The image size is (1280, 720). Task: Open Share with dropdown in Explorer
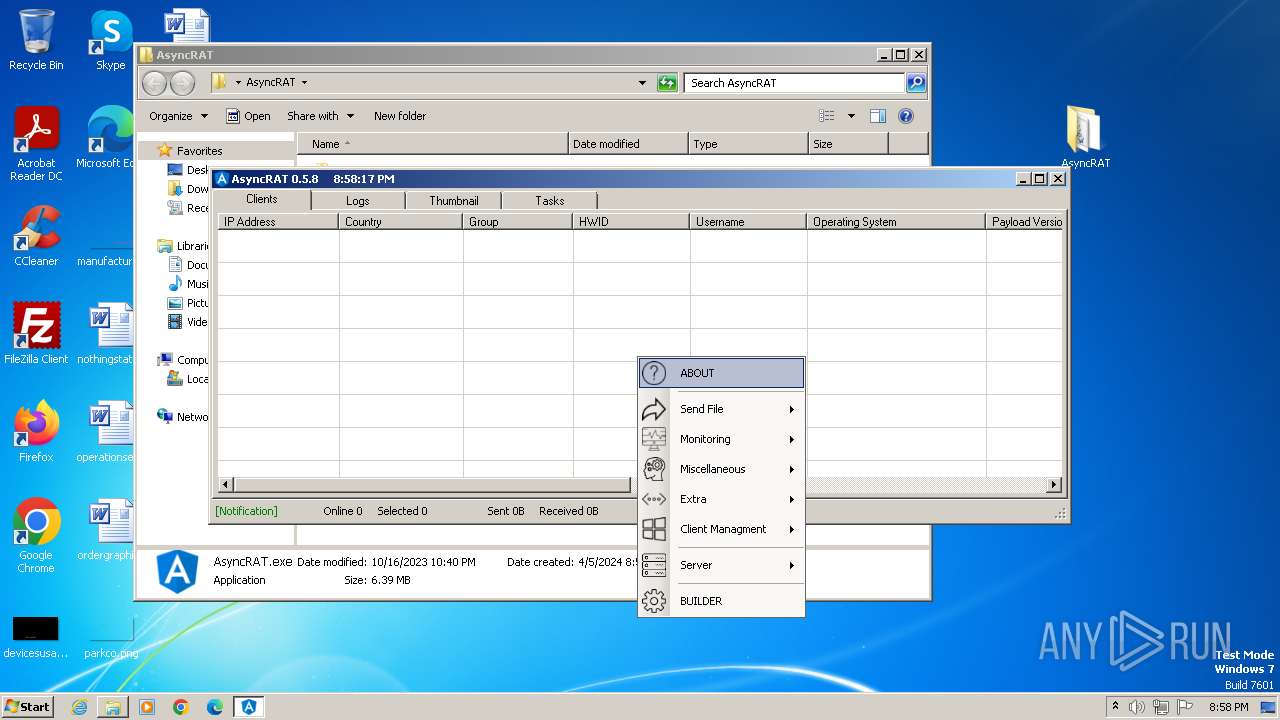(320, 116)
